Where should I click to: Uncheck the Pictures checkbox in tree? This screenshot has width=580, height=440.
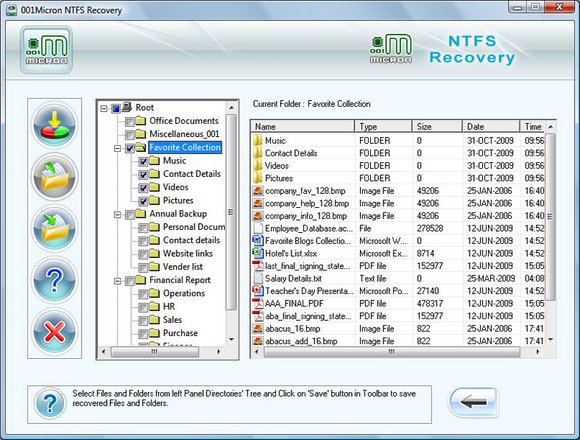[x=143, y=201]
